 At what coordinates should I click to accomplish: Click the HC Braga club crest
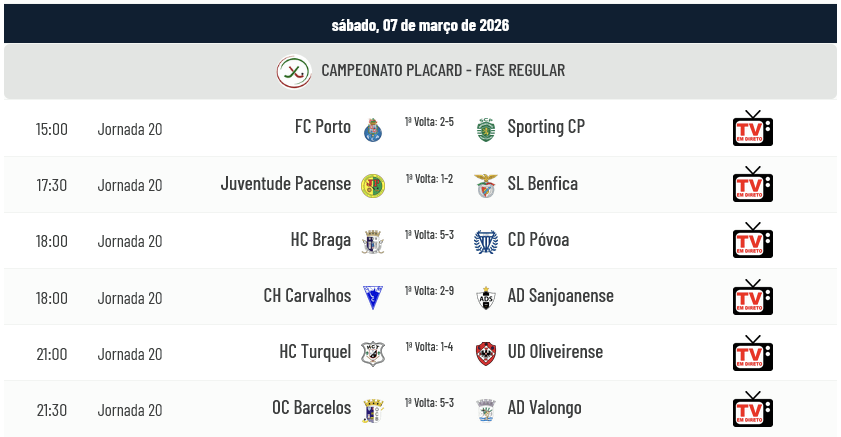pos(373,241)
